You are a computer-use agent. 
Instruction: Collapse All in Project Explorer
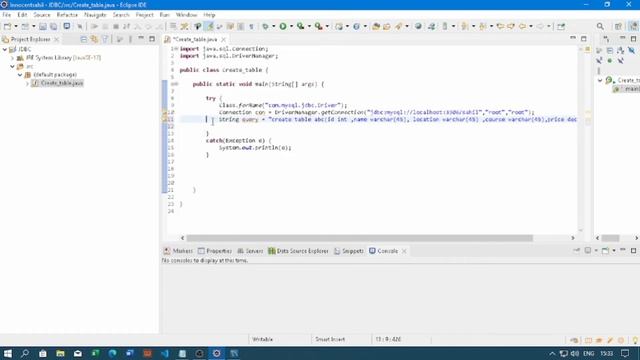click(84, 39)
